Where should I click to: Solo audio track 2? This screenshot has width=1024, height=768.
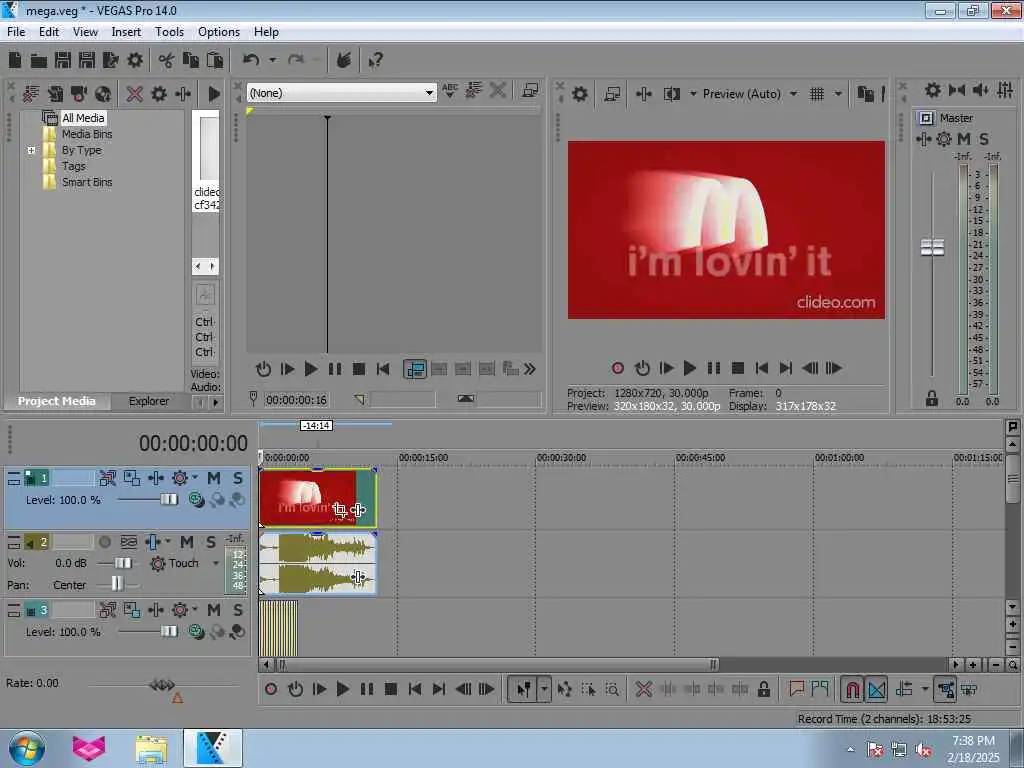211,542
